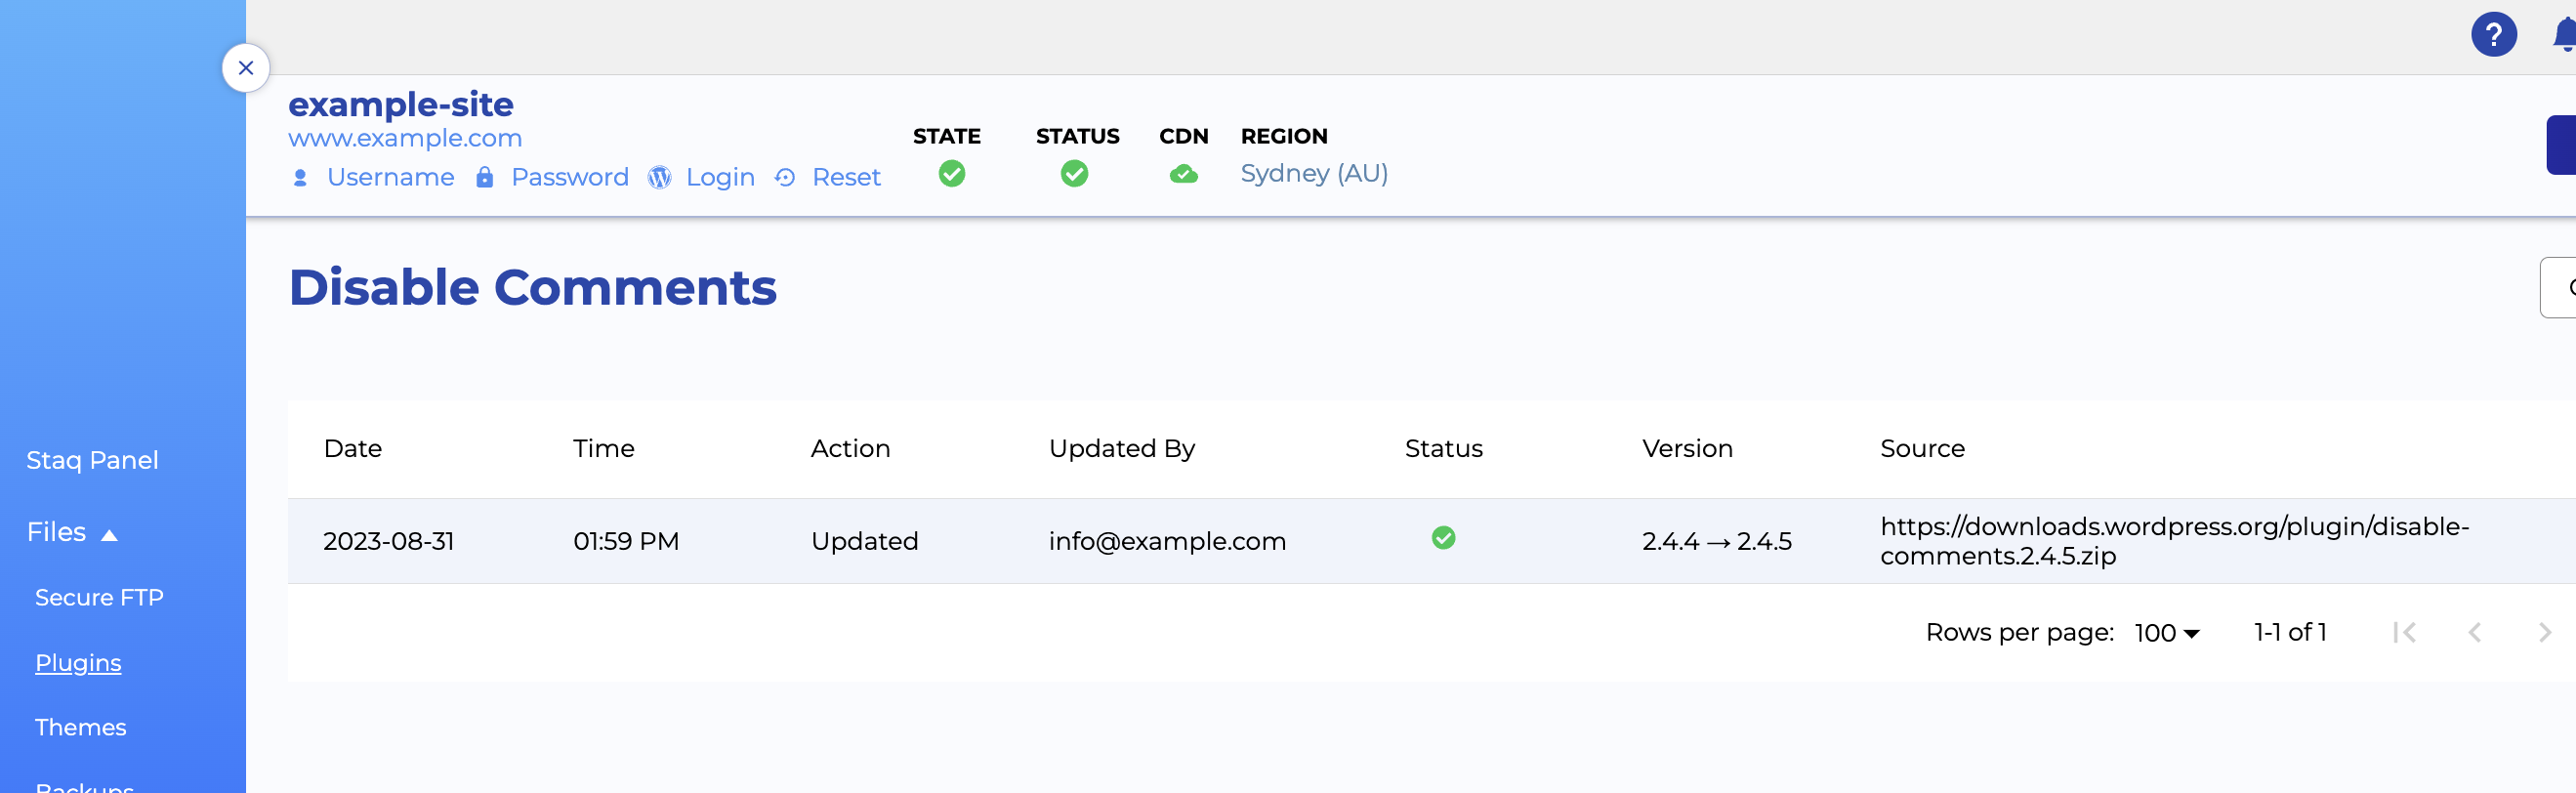Open Plugins in the sidebar
Viewport: 2576px width, 793px height.
[x=78, y=663]
